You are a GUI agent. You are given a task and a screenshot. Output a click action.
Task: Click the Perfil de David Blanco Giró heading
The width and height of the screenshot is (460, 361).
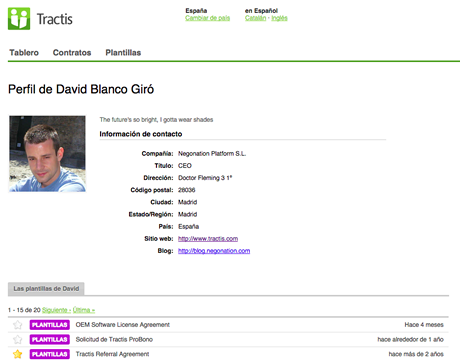(x=81, y=89)
